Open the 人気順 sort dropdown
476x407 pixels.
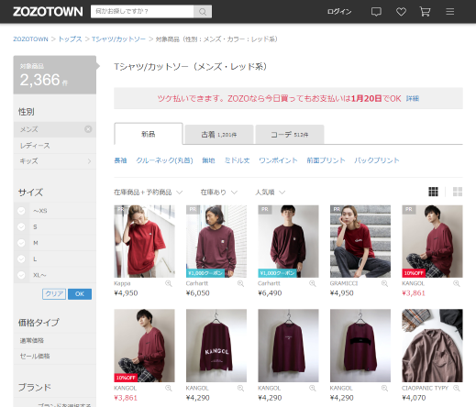click(270, 192)
